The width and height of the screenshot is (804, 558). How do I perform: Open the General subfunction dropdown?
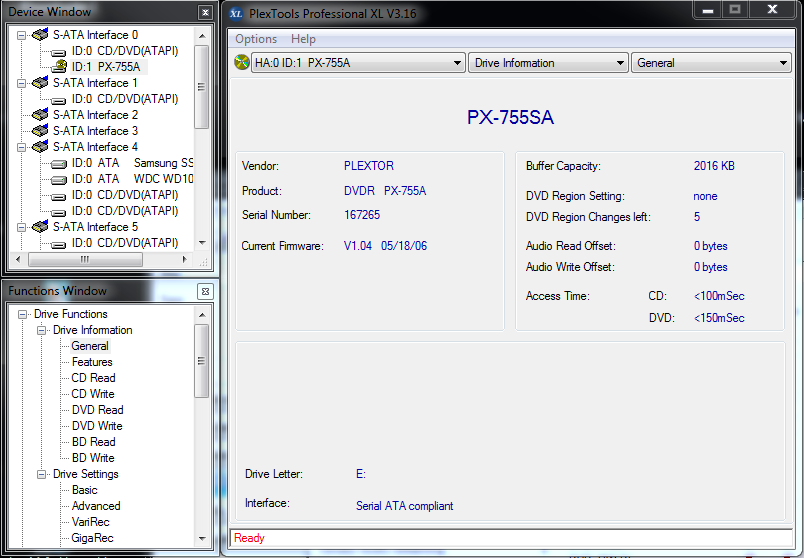pos(711,63)
